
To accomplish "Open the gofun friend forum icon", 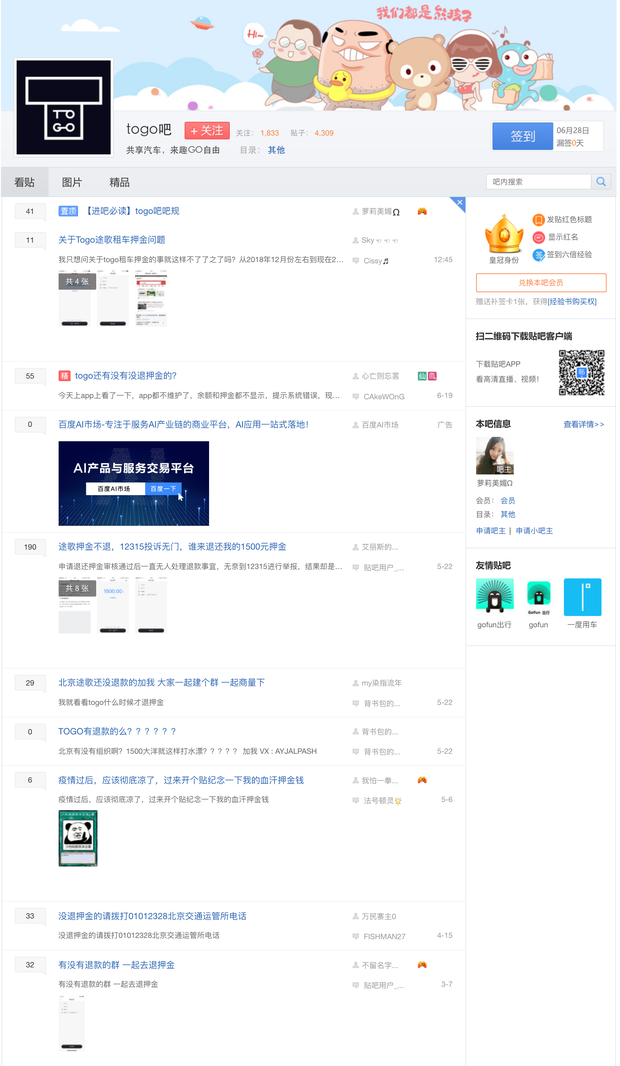I will [538, 597].
